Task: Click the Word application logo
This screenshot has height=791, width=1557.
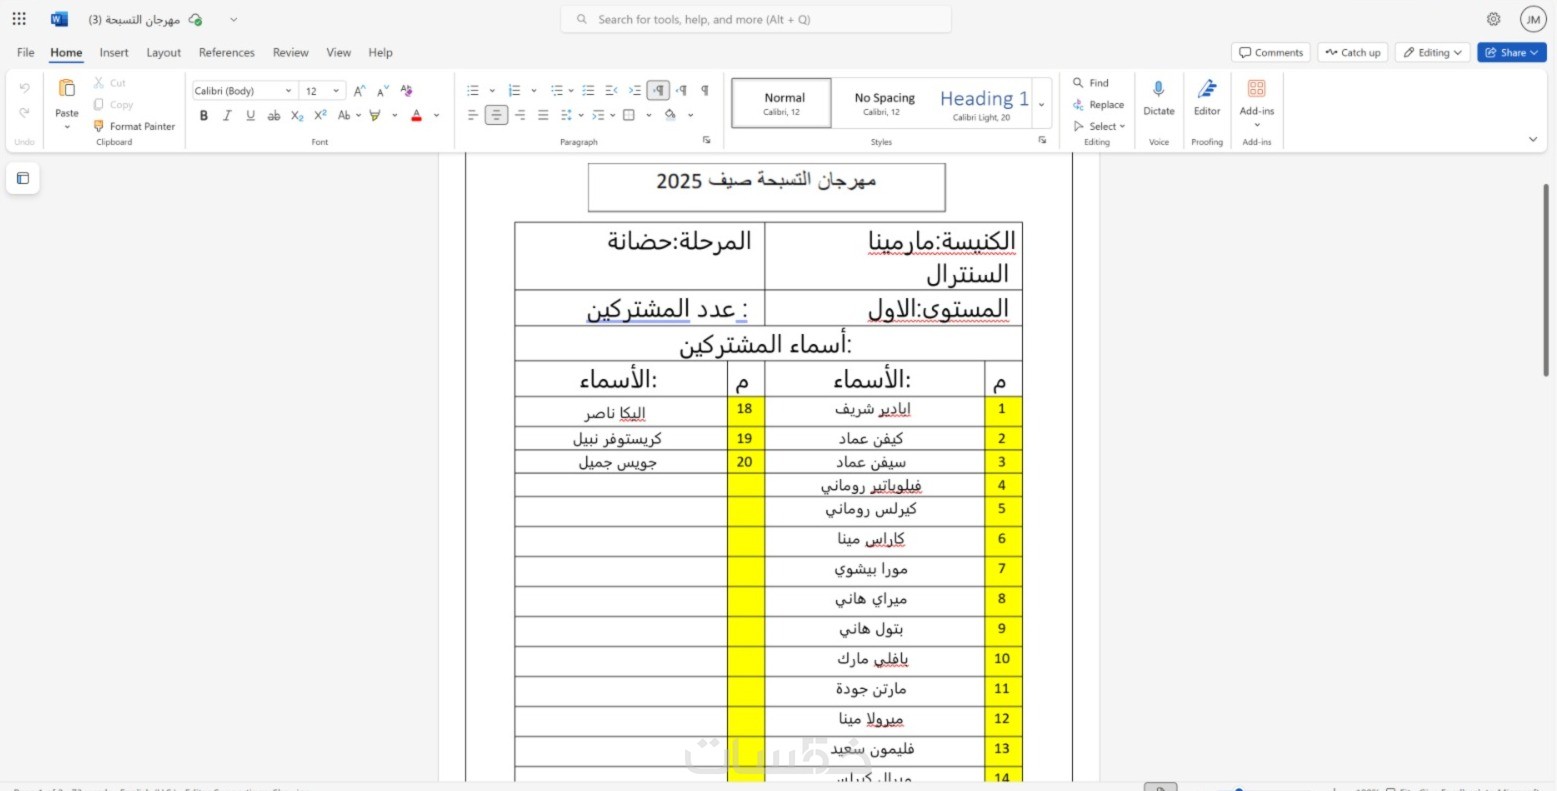Action: pos(59,19)
